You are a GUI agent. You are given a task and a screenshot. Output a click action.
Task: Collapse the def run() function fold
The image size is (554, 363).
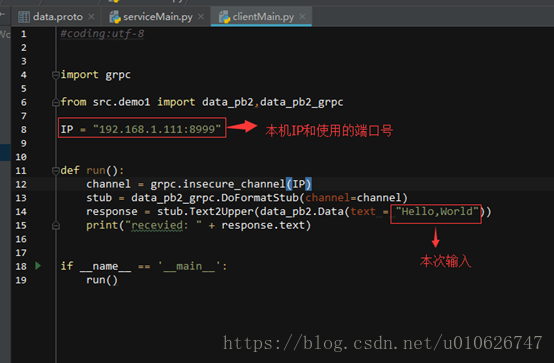[55, 171]
